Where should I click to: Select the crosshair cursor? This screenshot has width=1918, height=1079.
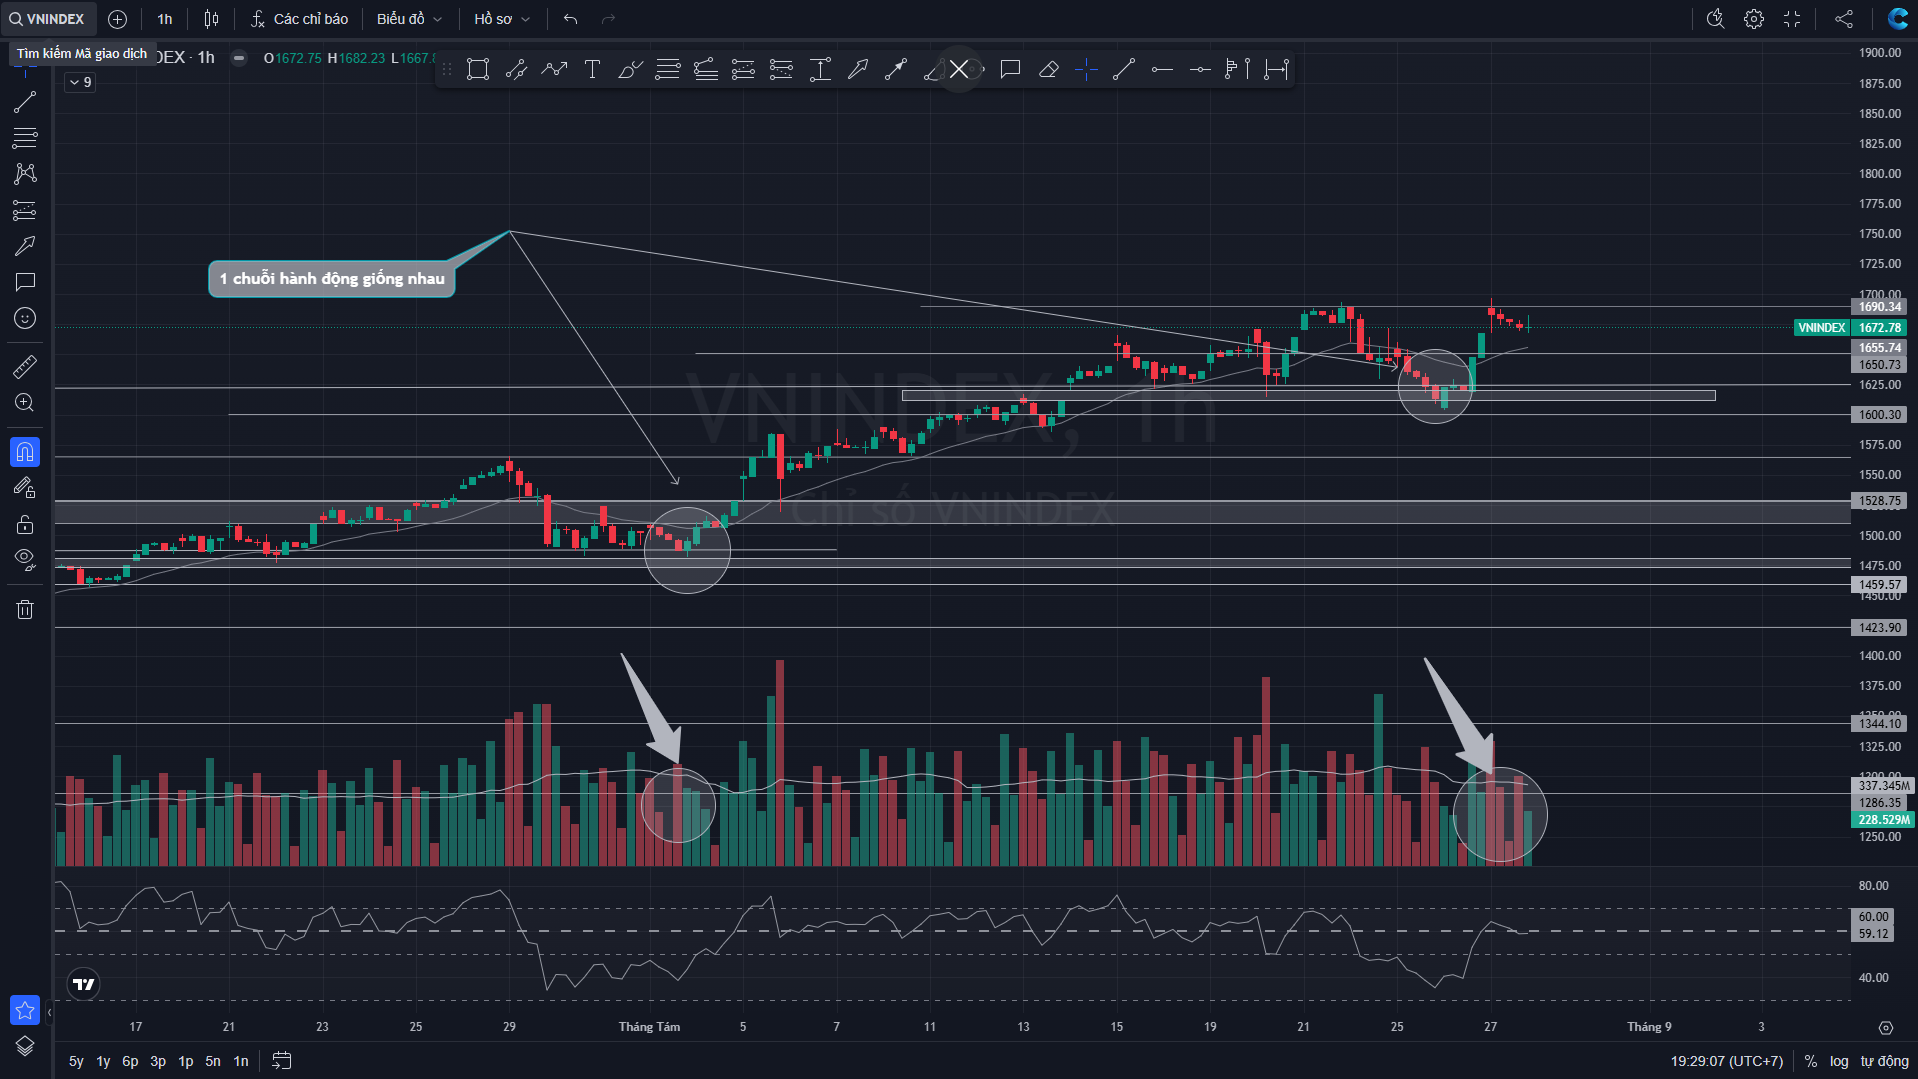coord(1086,69)
